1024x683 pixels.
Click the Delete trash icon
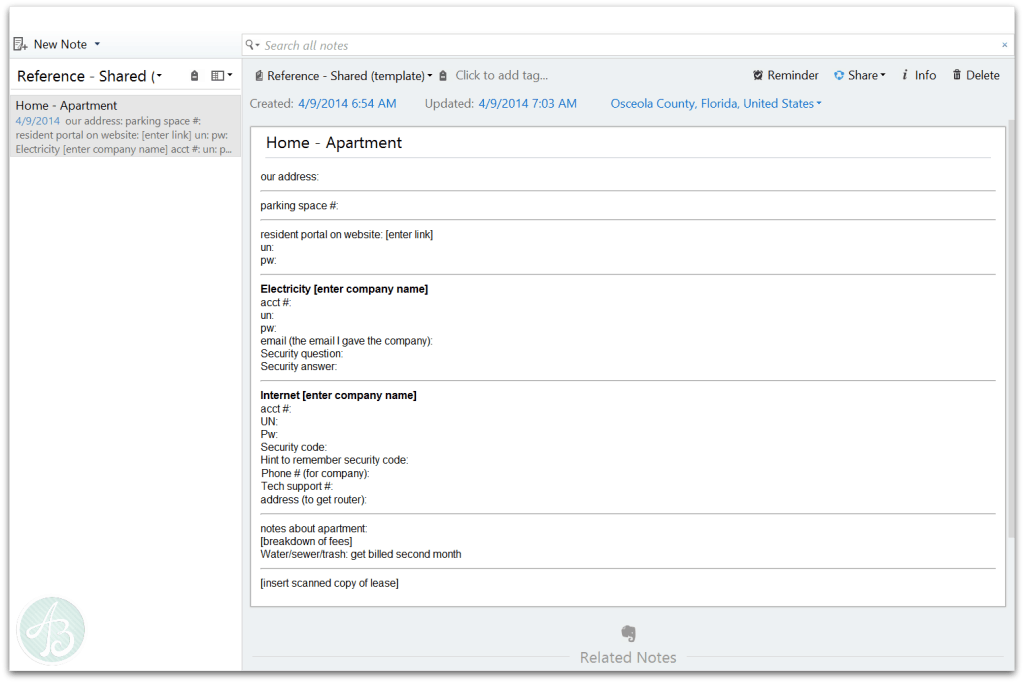point(957,75)
